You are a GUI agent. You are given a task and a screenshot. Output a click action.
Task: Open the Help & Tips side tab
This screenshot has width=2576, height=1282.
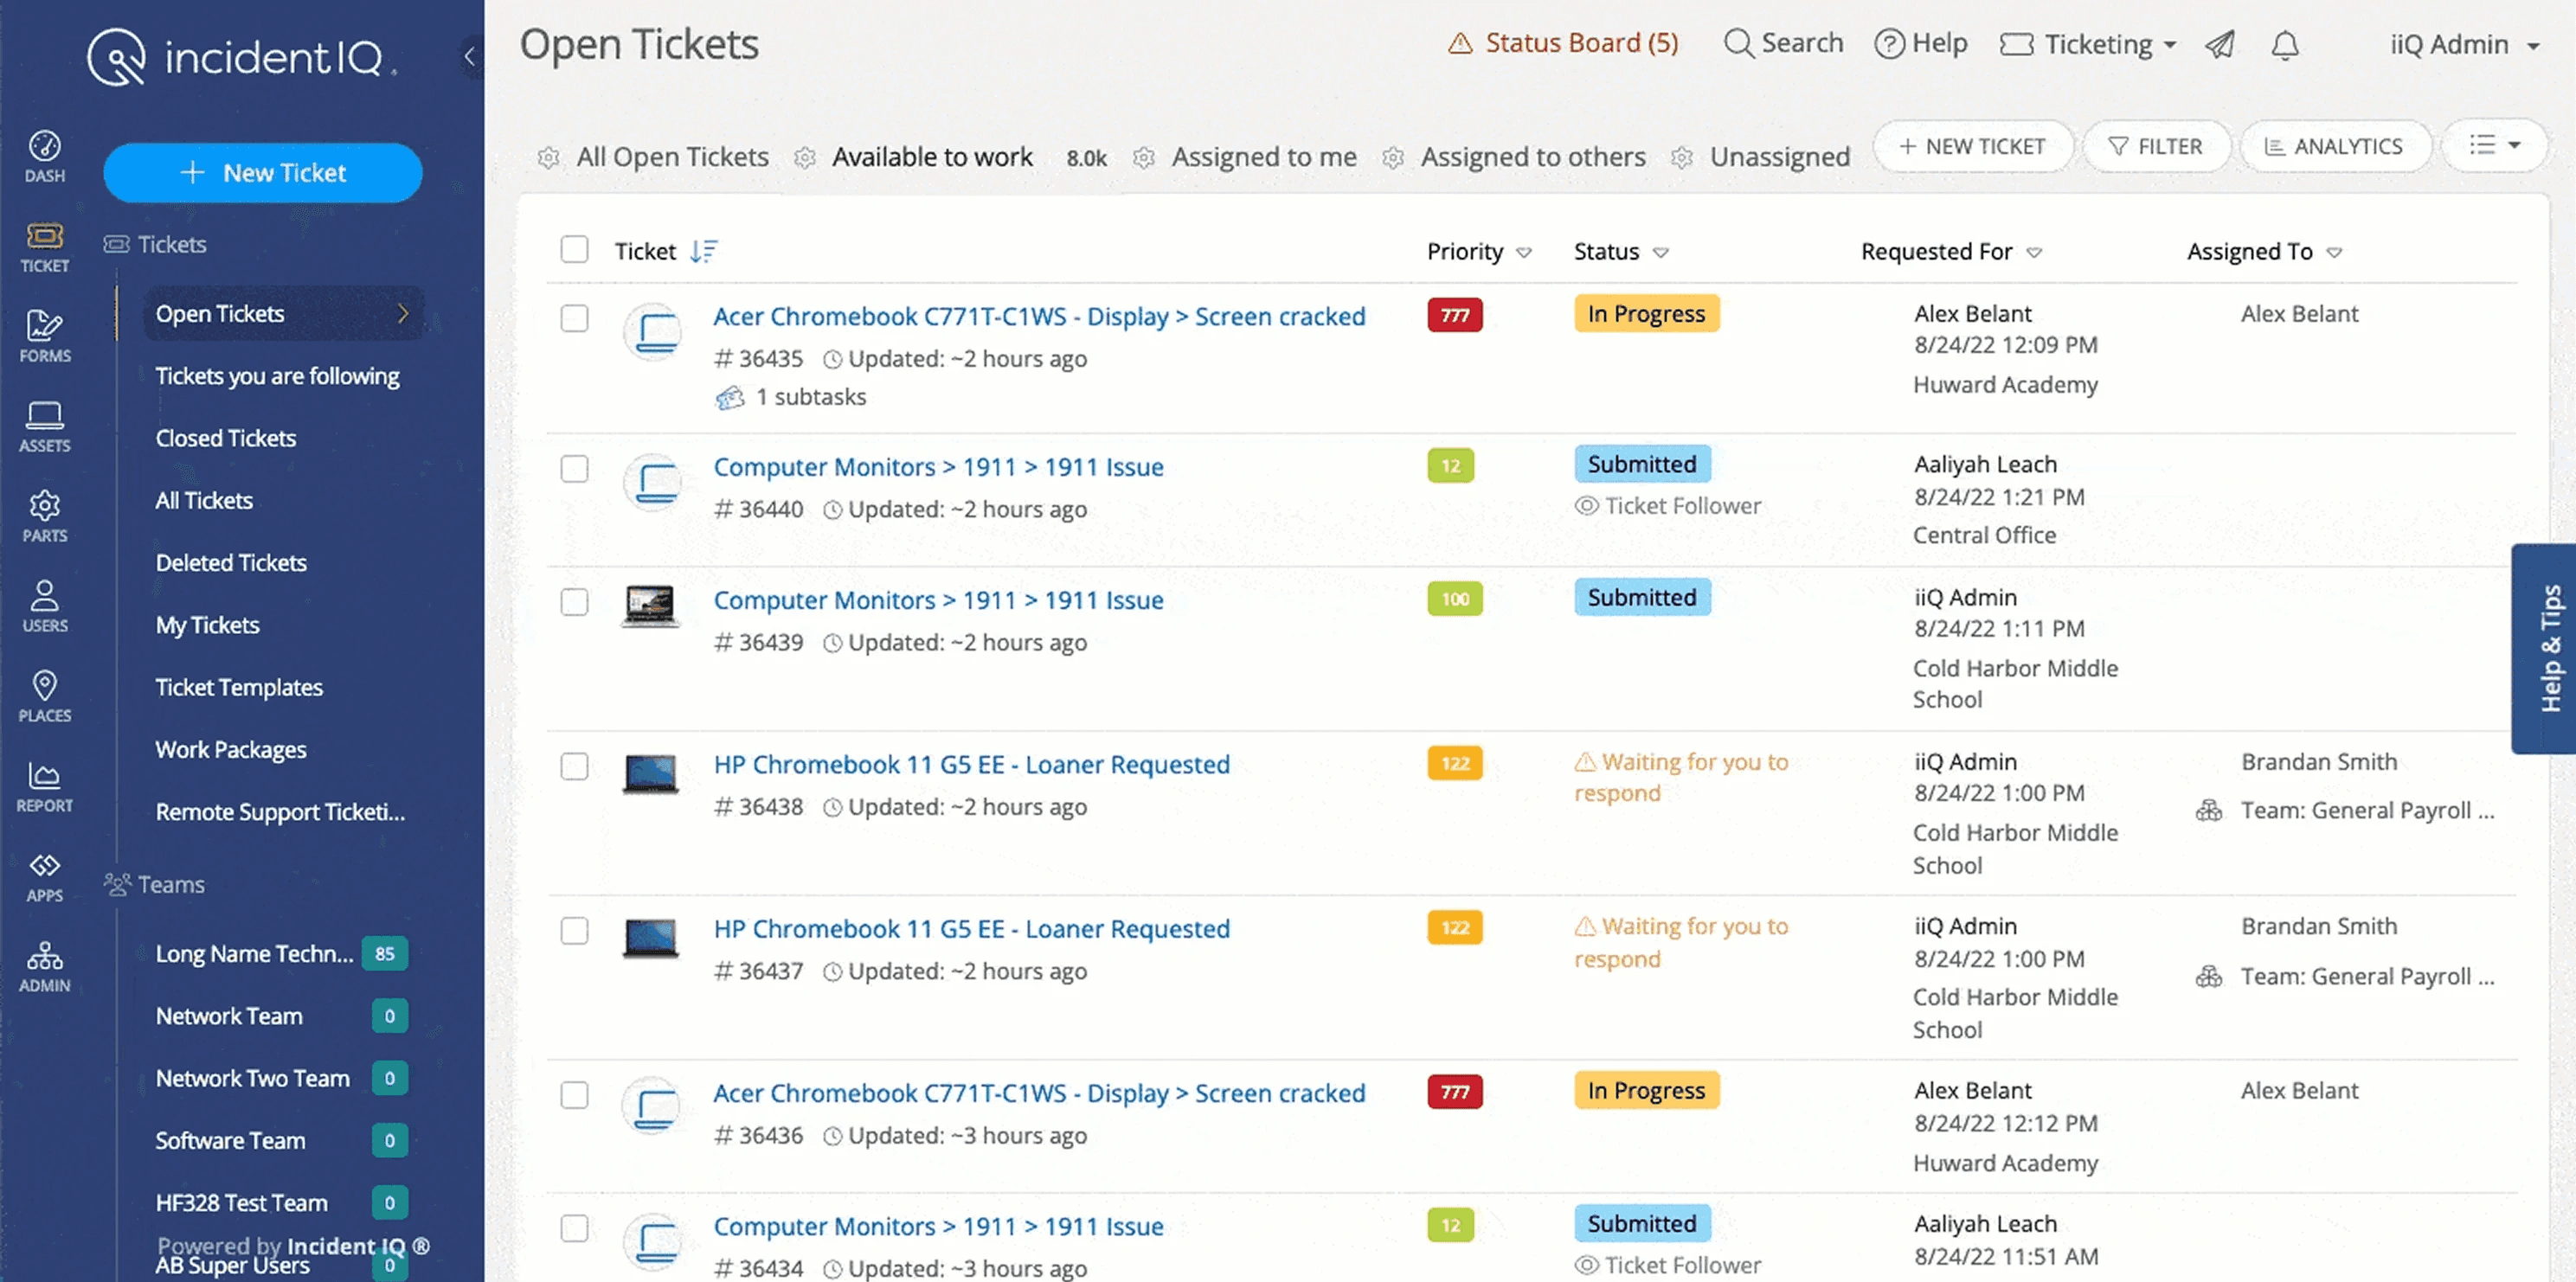click(x=2544, y=648)
